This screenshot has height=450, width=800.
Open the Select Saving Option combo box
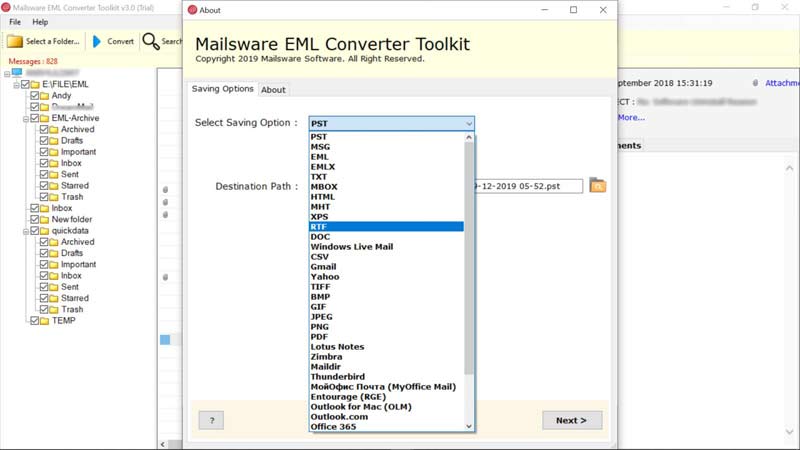(391, 123)
